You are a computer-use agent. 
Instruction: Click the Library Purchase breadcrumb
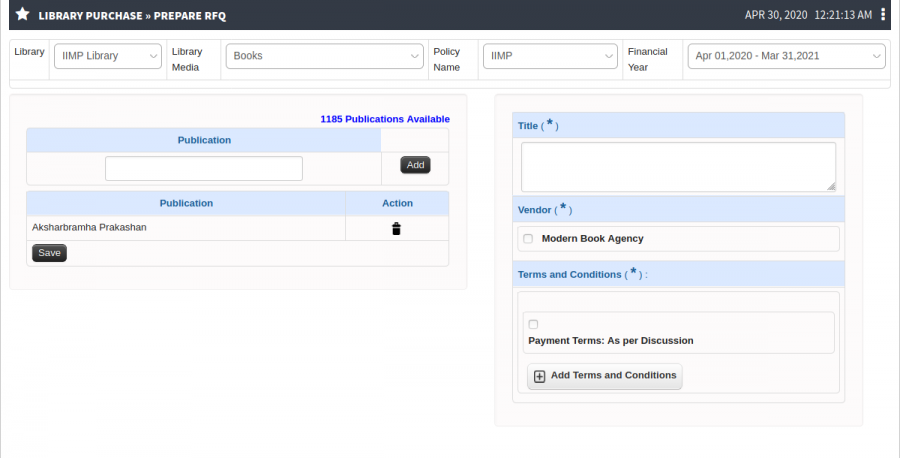[x=90, y=16]
